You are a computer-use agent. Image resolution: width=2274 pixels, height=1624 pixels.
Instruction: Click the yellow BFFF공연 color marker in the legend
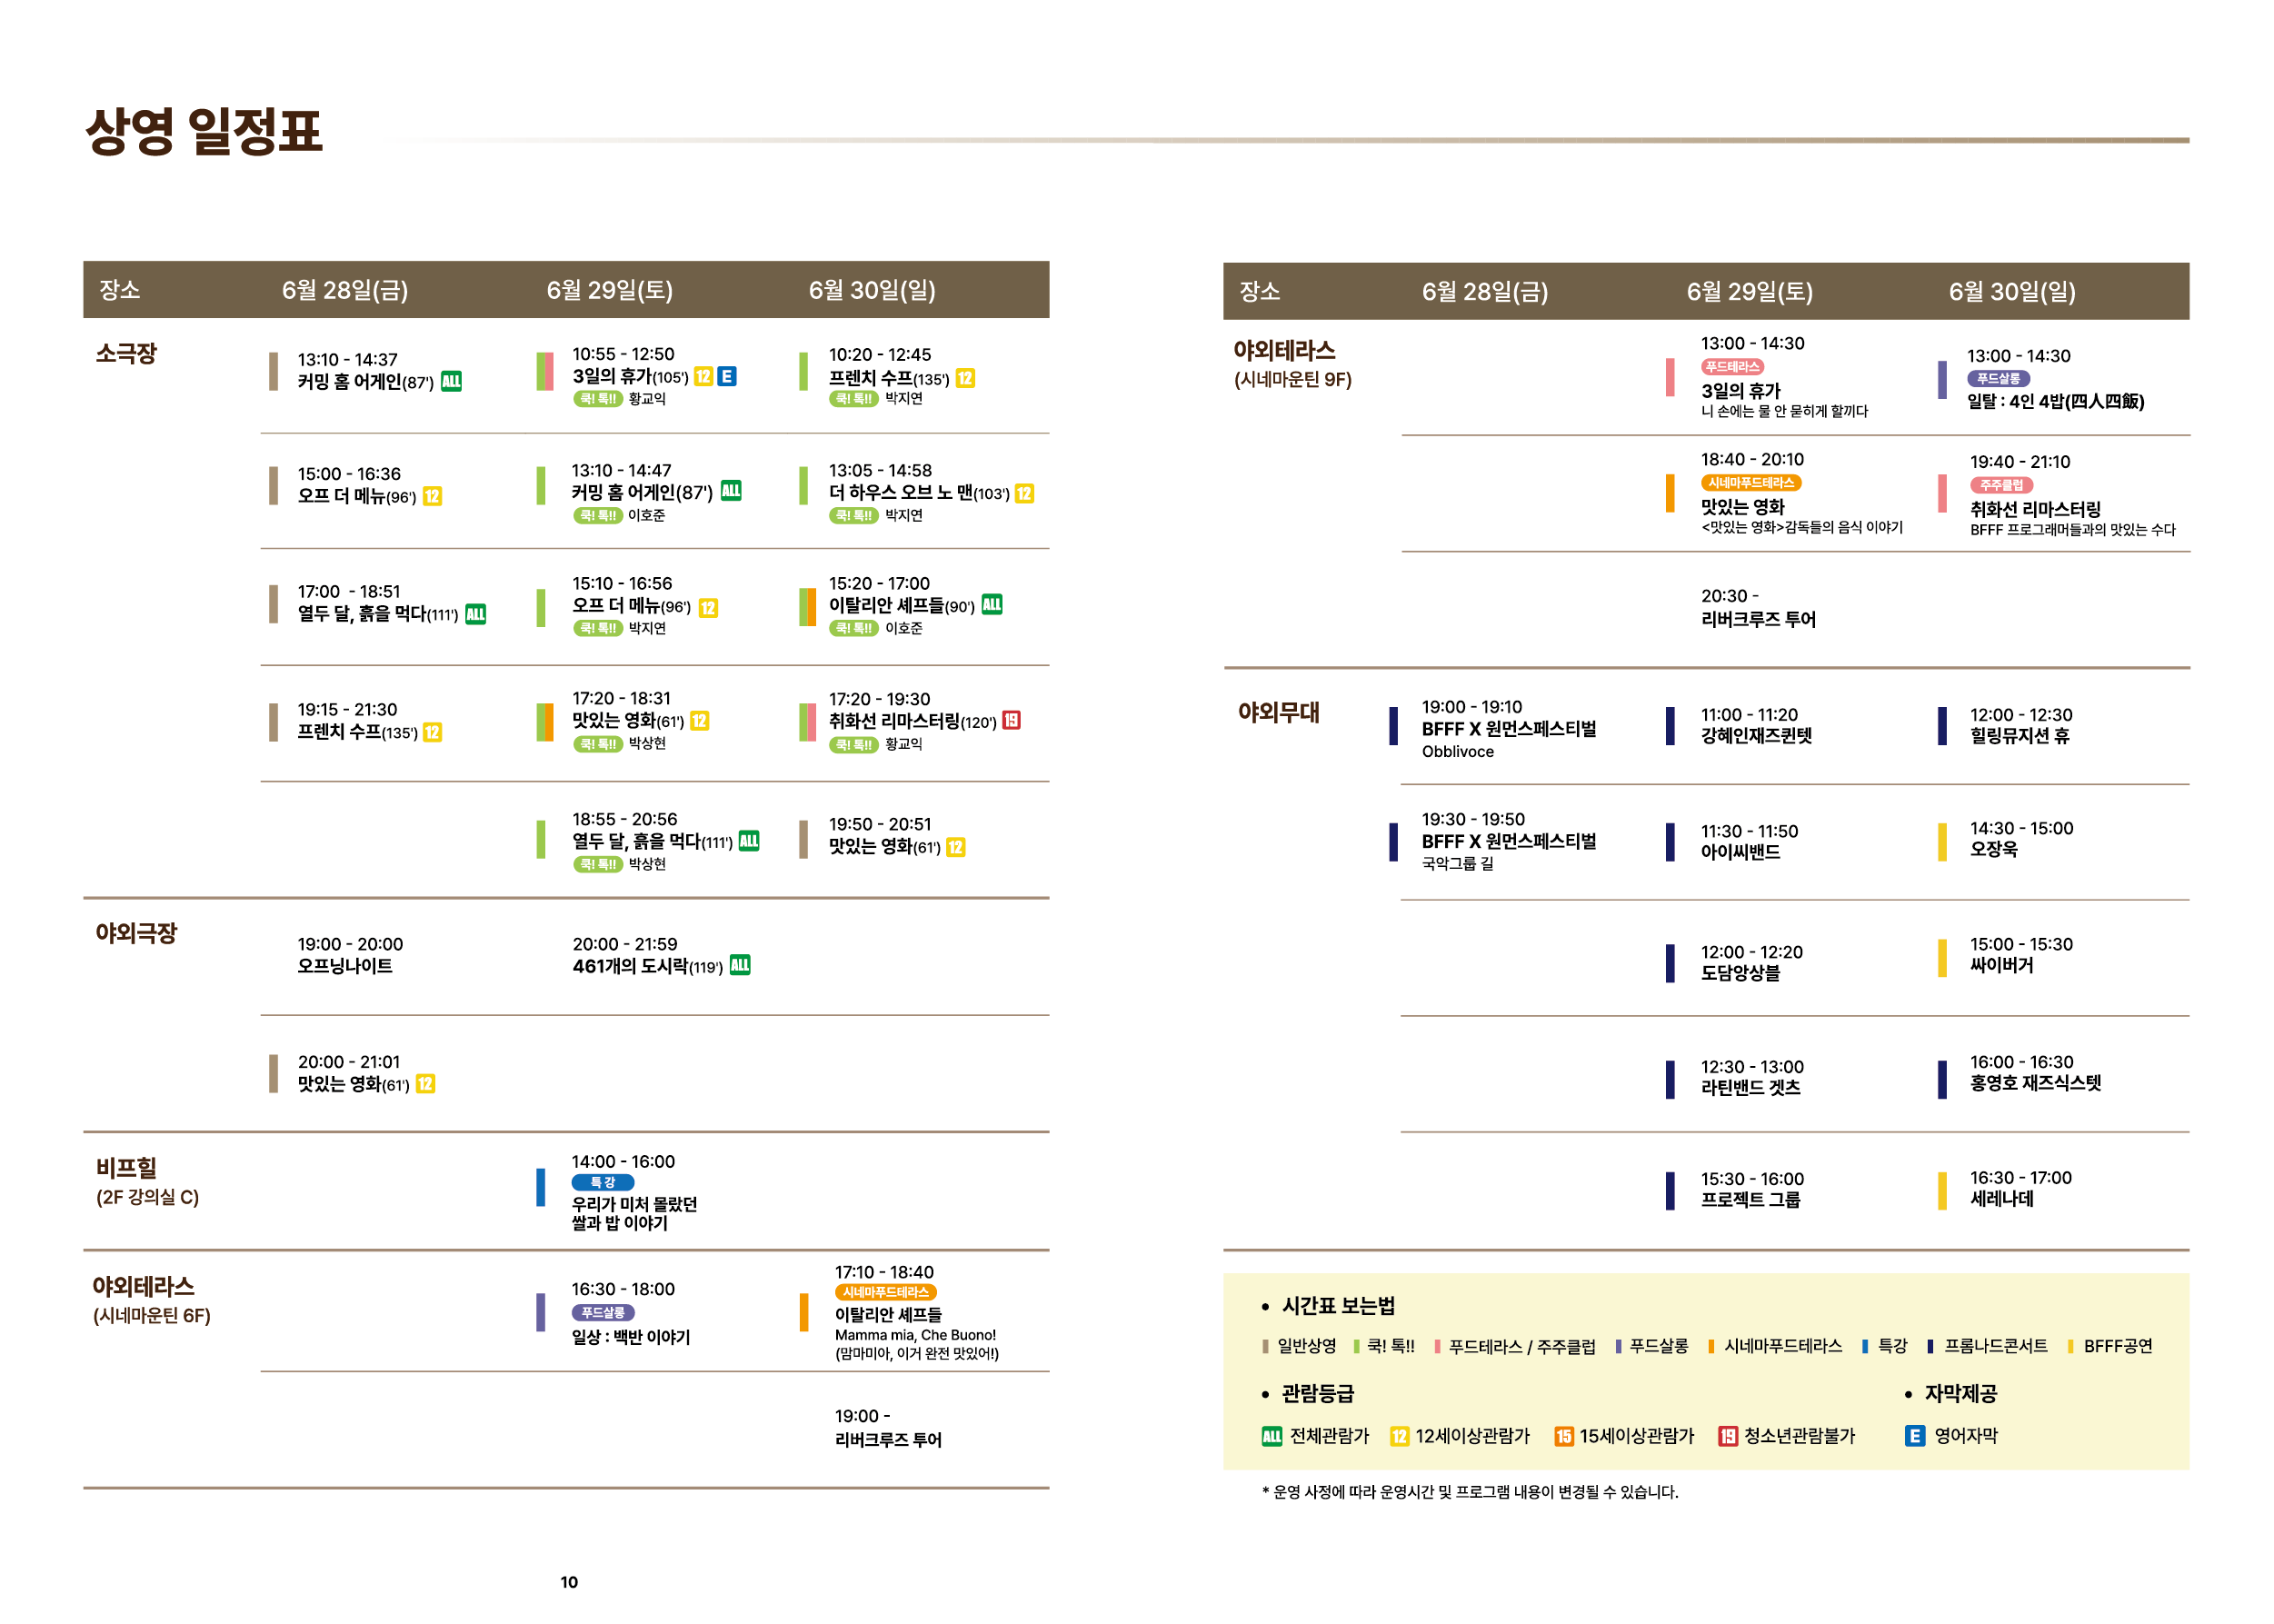2070,1346
